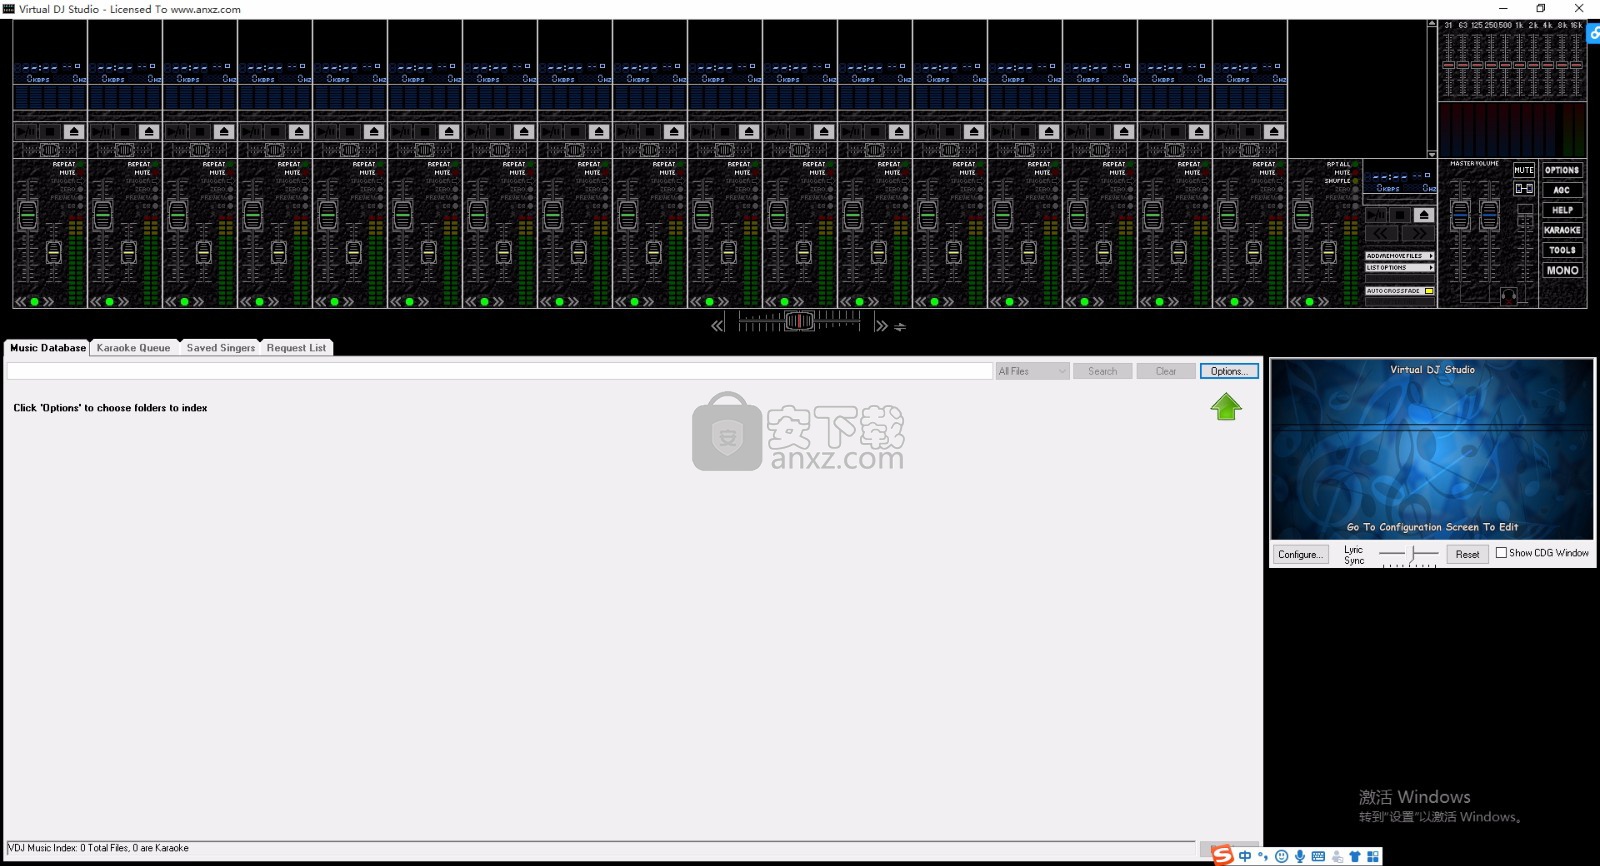Click green up arrow in Music Database
This screenshot has width=1600, height=866.
point(1226,406)
